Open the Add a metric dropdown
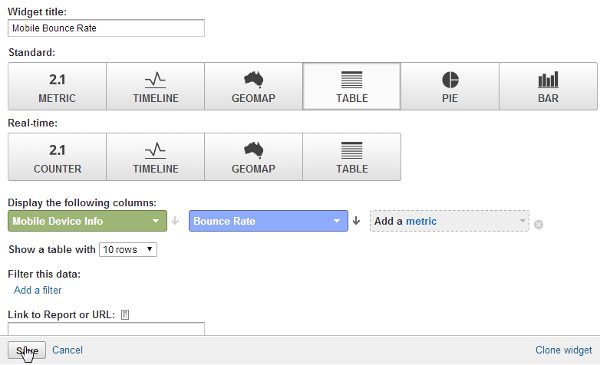The image size is (600, 365). (x=450, y=221)
